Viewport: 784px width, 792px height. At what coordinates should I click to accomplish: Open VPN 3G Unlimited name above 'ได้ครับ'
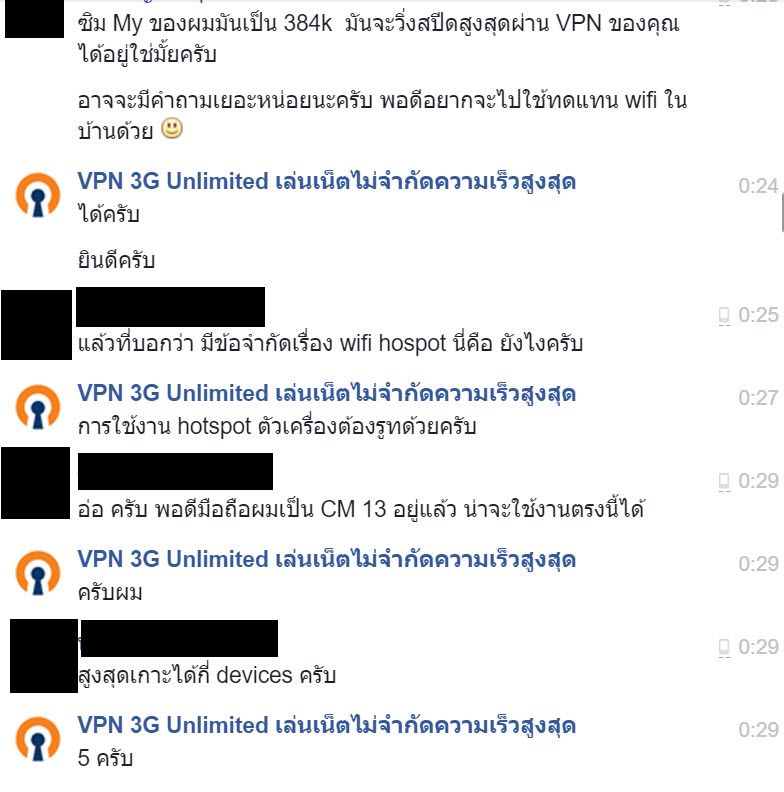(x=326, y=181)
